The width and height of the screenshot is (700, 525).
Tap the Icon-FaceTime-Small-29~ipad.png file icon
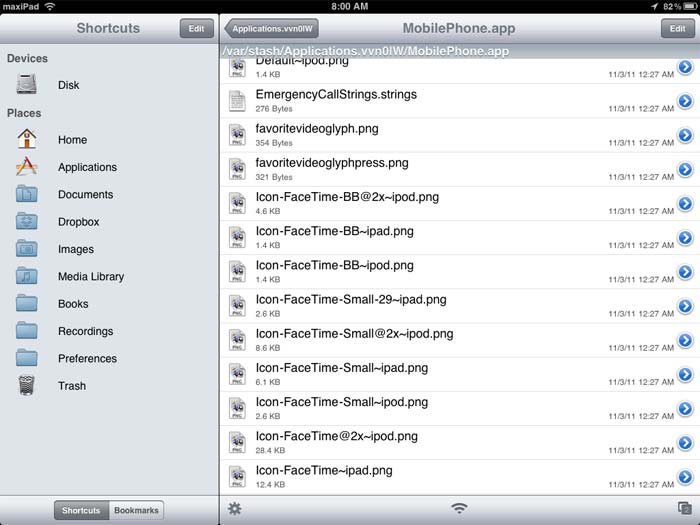[237, 306]
